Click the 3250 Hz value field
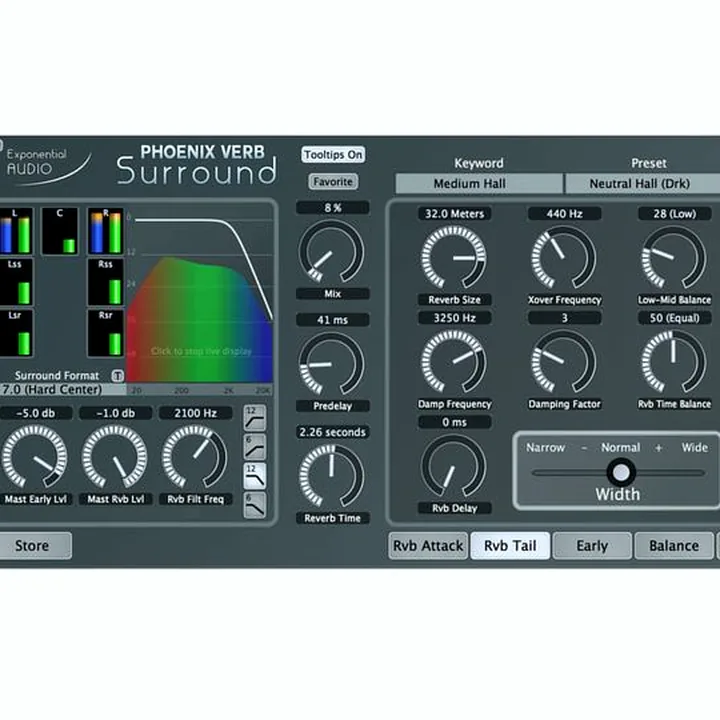 (x=454, y=318)
